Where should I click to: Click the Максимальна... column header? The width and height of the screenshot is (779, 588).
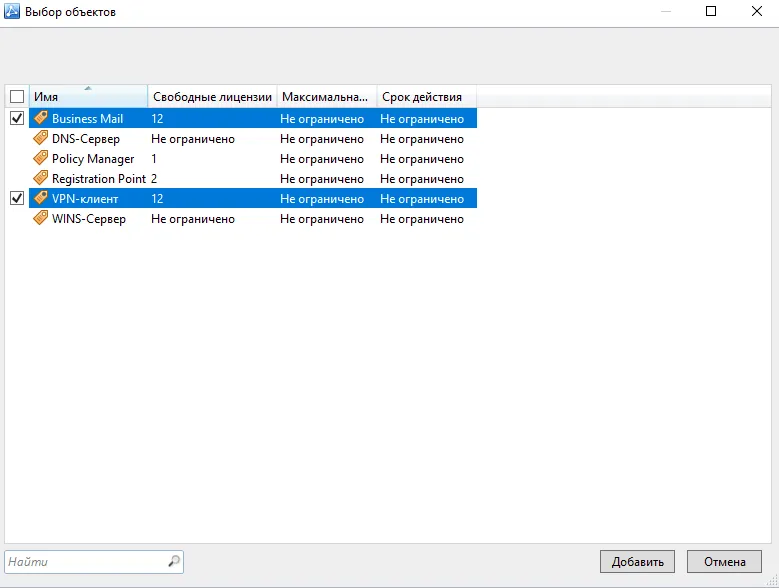coord(327,96)
